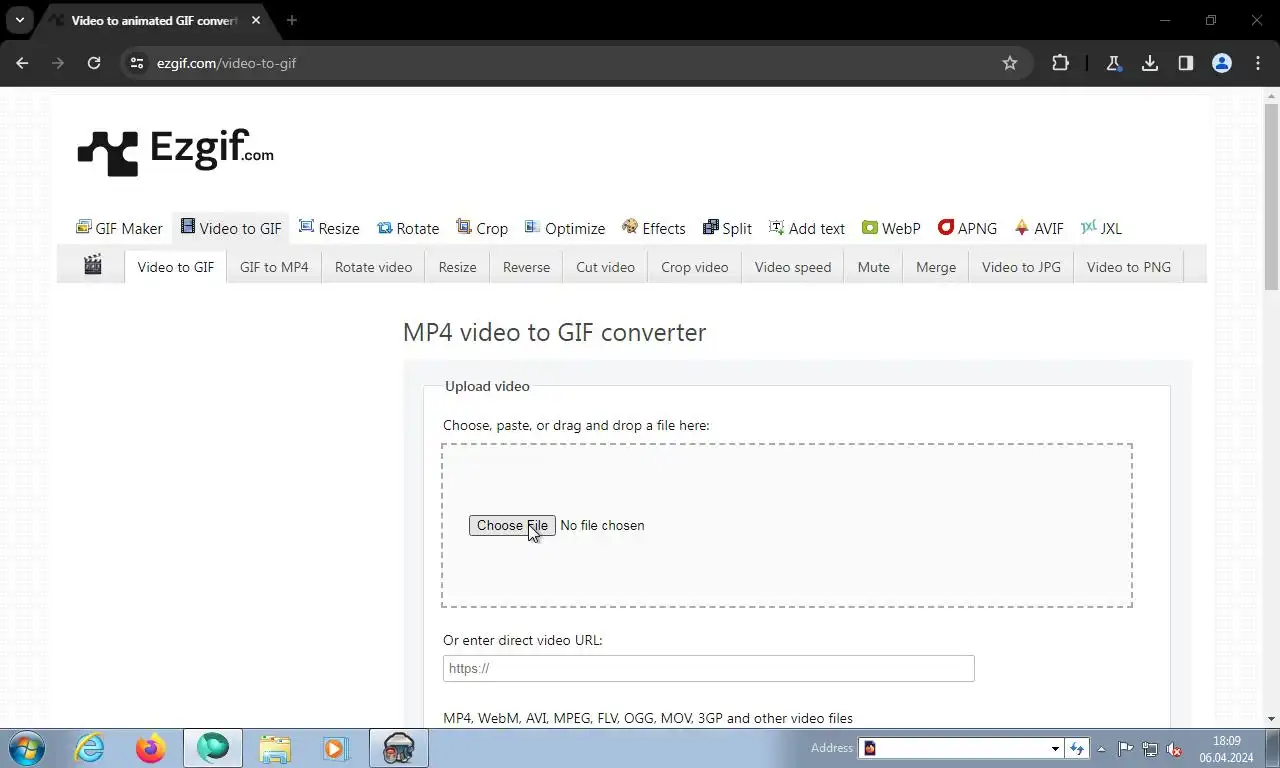Image resolution: width=1280 pixels, height=768 pixels.
Task: Switch to the Mute tab
Action: click(874, 267)
